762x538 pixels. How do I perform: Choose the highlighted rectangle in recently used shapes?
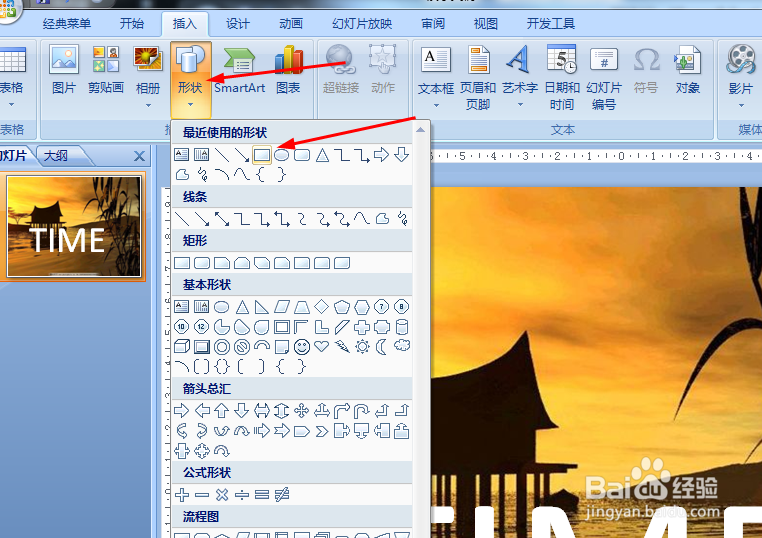262,155
